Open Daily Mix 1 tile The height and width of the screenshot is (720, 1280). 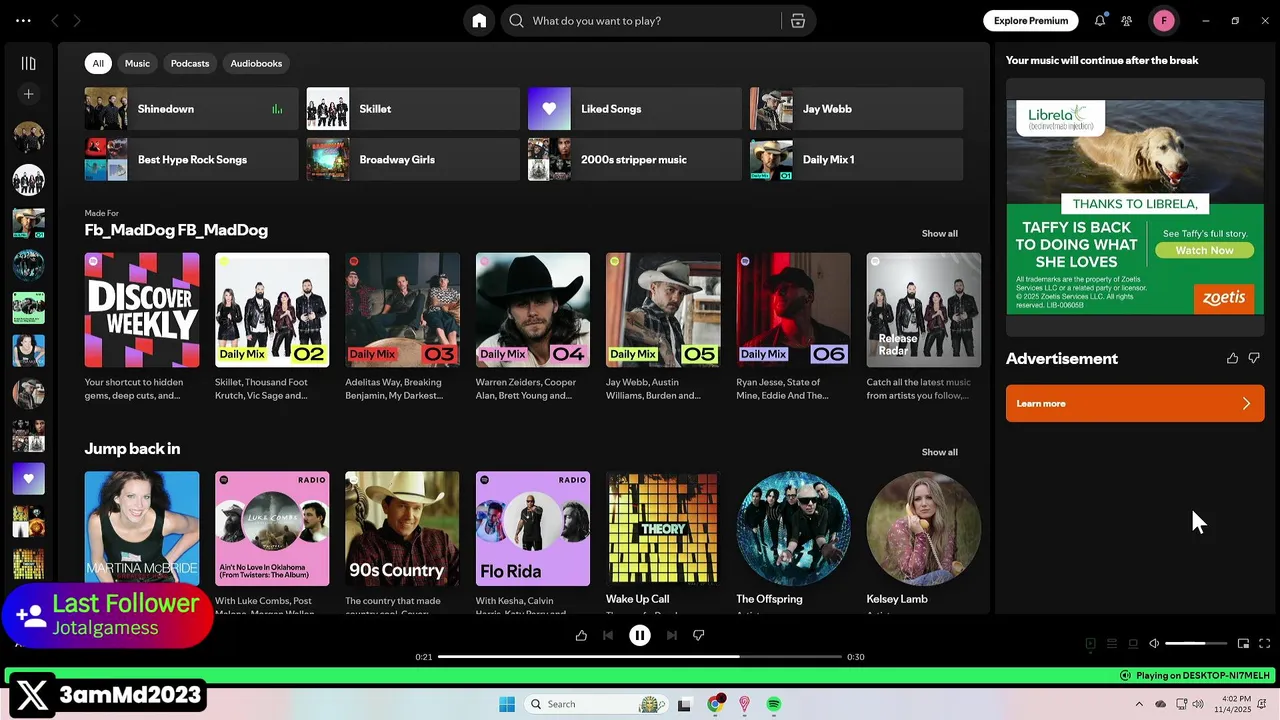tap(857, 159)
